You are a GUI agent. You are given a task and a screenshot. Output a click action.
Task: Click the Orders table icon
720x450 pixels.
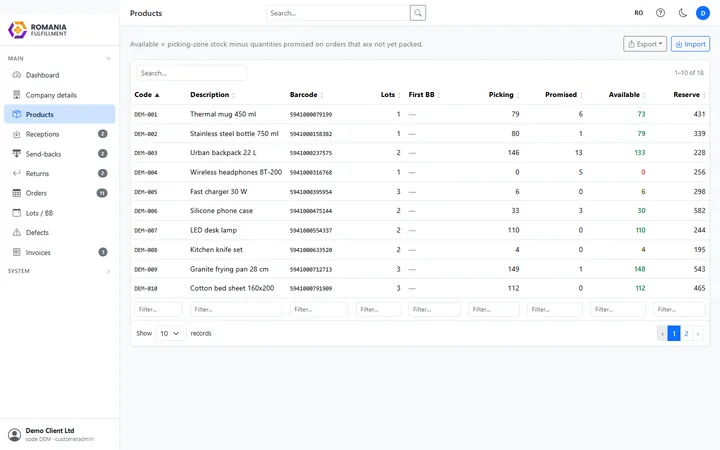coord(17,193)
